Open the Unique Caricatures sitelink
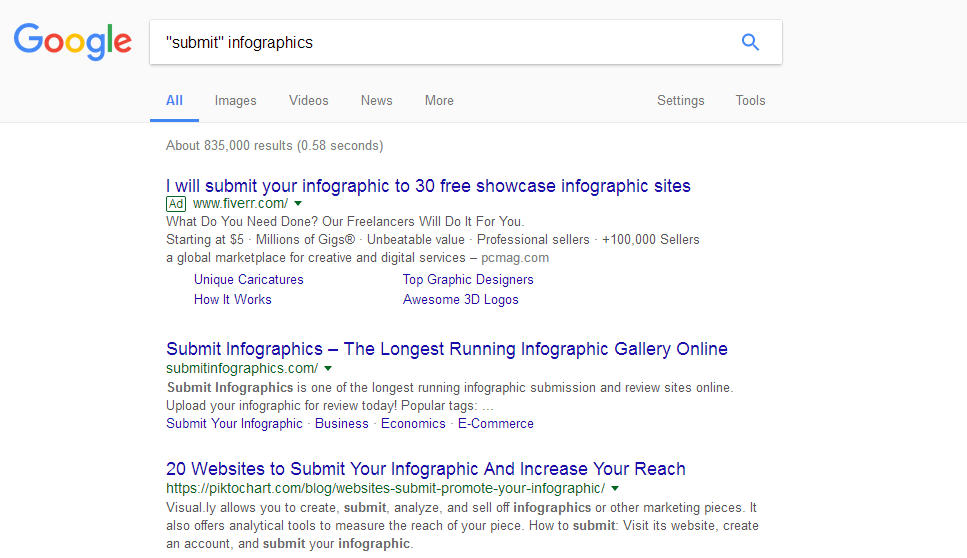 coord(249,279)
